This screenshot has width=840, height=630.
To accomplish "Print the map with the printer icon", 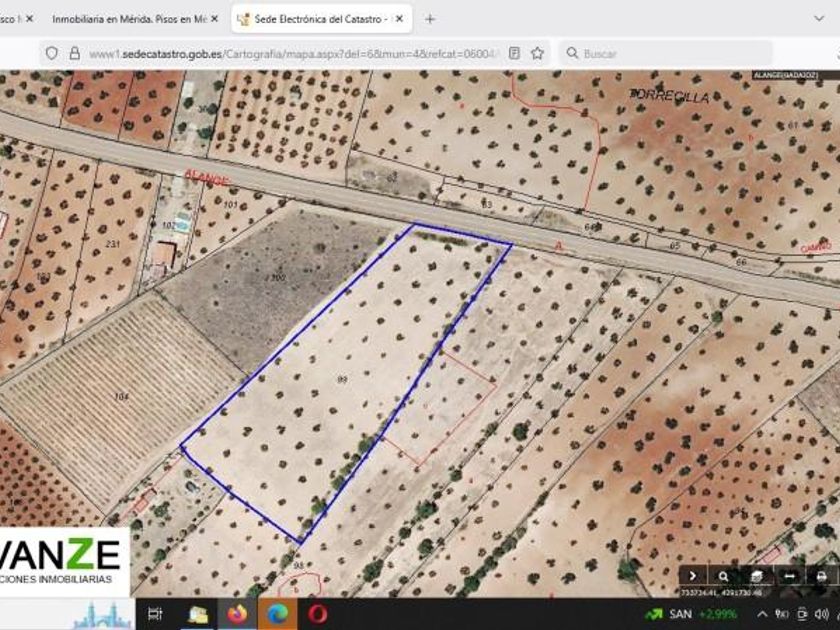I will click(x=821, y=576).
